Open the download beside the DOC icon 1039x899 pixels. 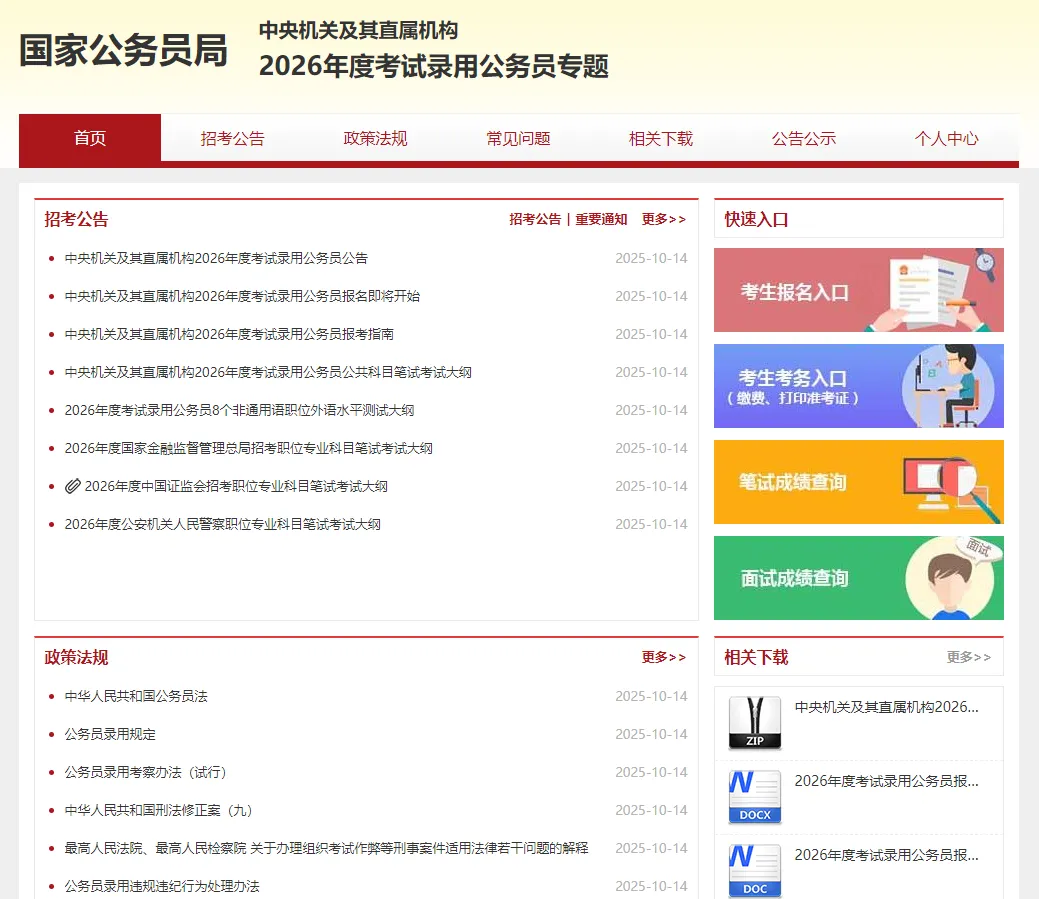click(887, 855)
